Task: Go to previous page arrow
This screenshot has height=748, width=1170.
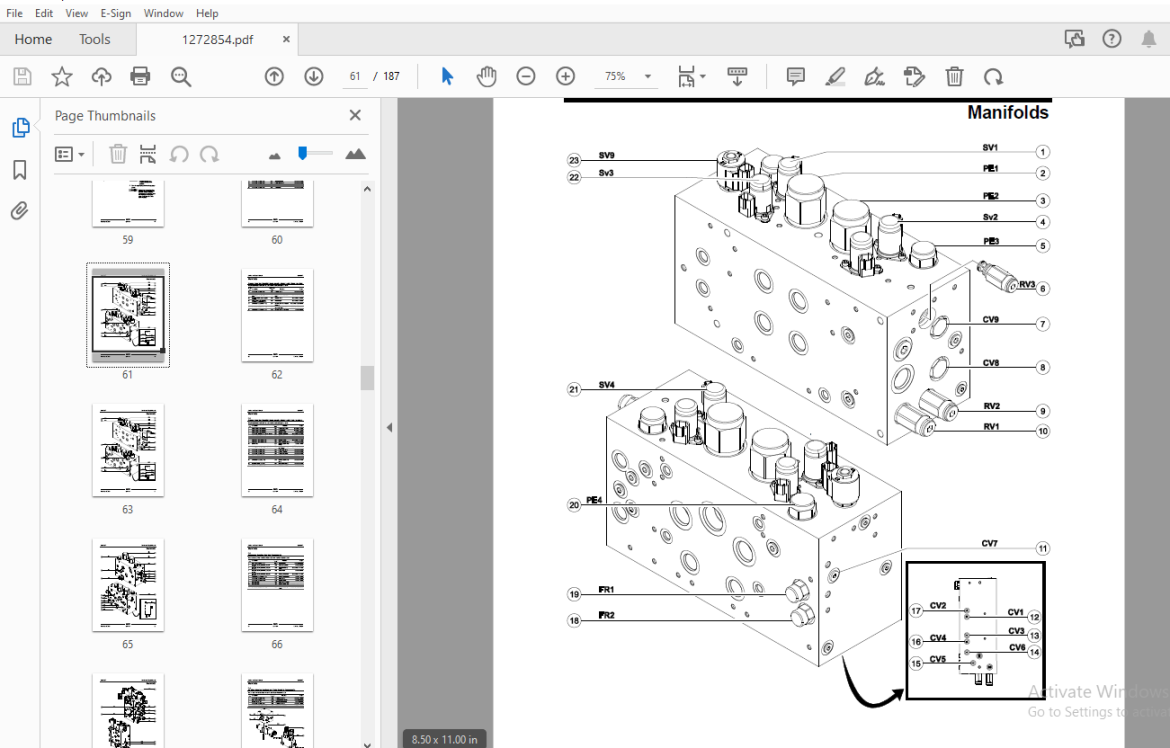Action: (x=274, y=76)
